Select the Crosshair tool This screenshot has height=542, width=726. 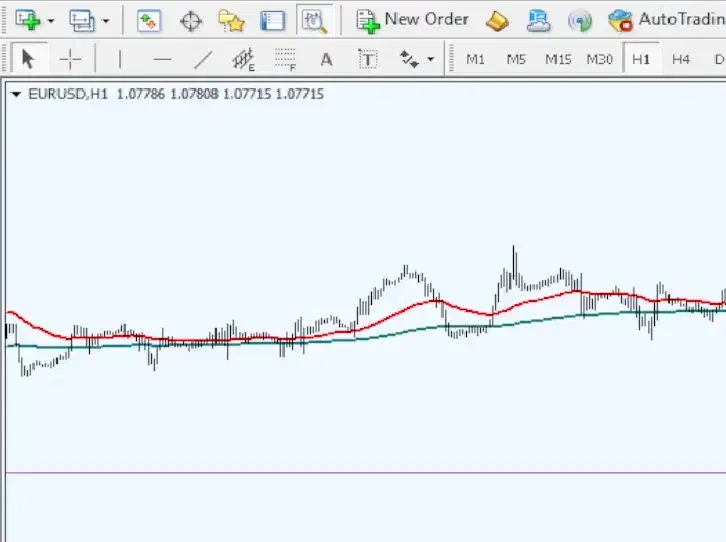coord(70,60)
